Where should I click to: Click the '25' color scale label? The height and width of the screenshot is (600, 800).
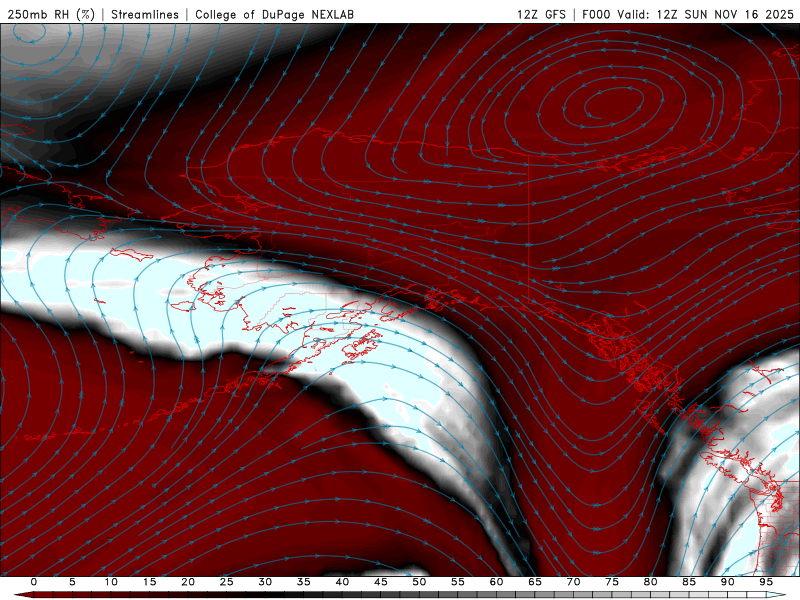click(227, 582)
